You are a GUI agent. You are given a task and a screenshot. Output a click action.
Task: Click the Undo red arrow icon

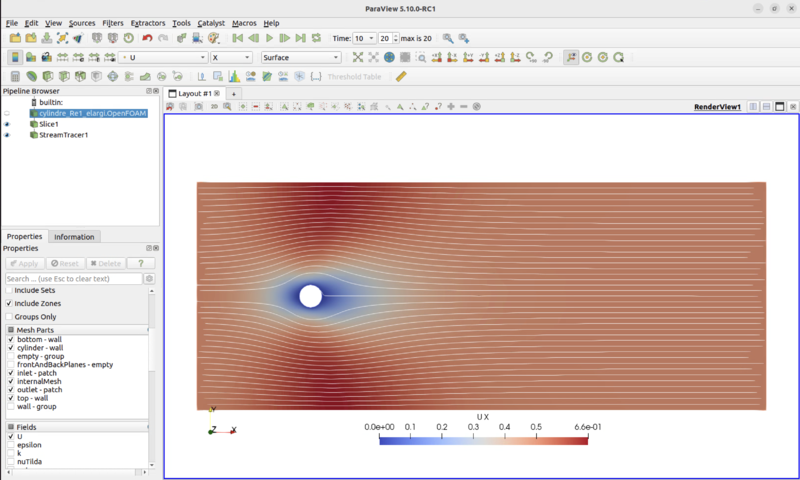(x=147, y=38)
